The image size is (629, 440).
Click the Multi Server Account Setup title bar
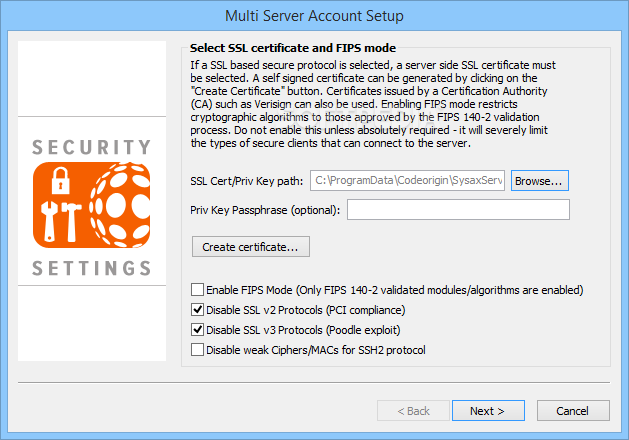pos(314,16)
